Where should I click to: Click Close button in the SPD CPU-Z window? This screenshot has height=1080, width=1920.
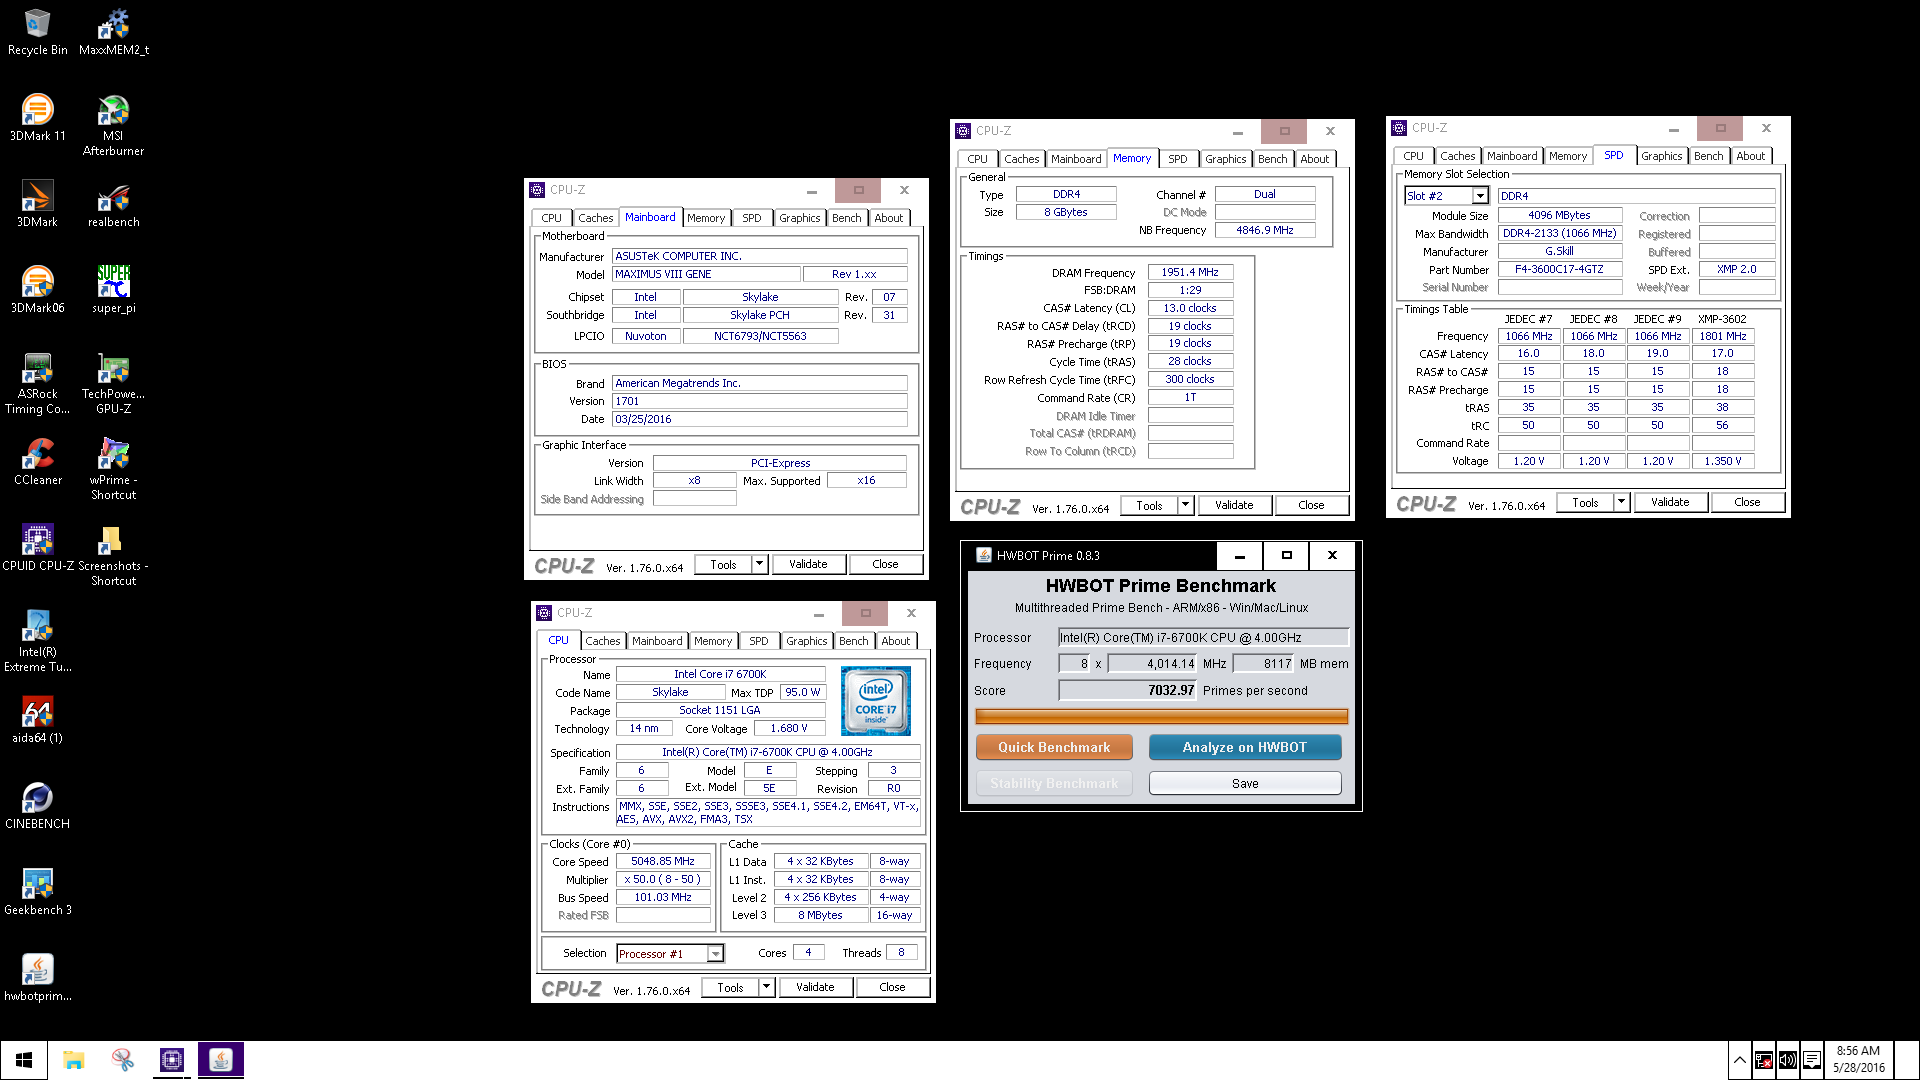click(x=1747, y=502)
